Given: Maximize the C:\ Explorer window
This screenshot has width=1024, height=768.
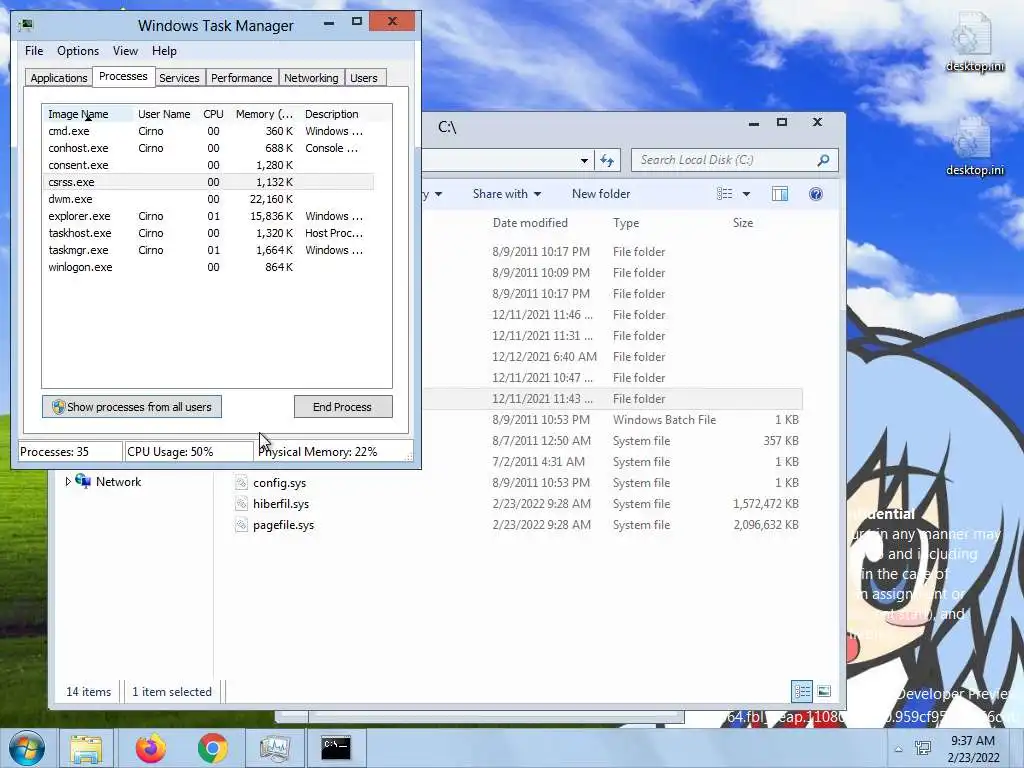Looking at the screenshot, I should tap(782, 122).
